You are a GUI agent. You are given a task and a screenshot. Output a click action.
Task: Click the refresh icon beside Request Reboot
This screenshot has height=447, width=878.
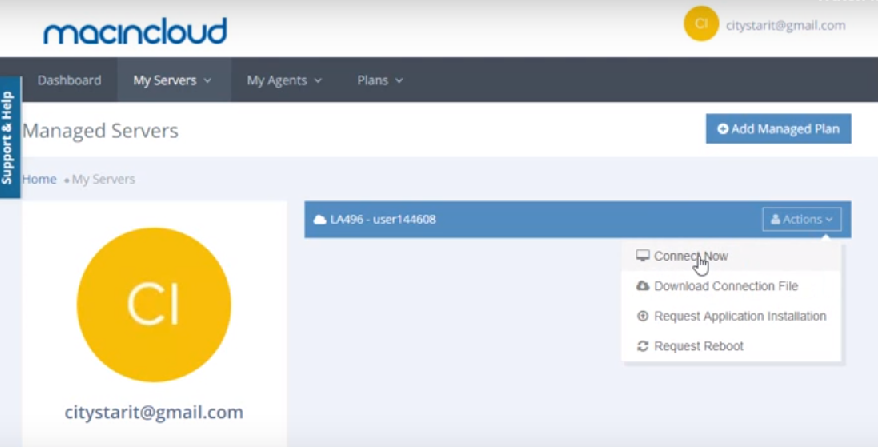click(642, 346)
